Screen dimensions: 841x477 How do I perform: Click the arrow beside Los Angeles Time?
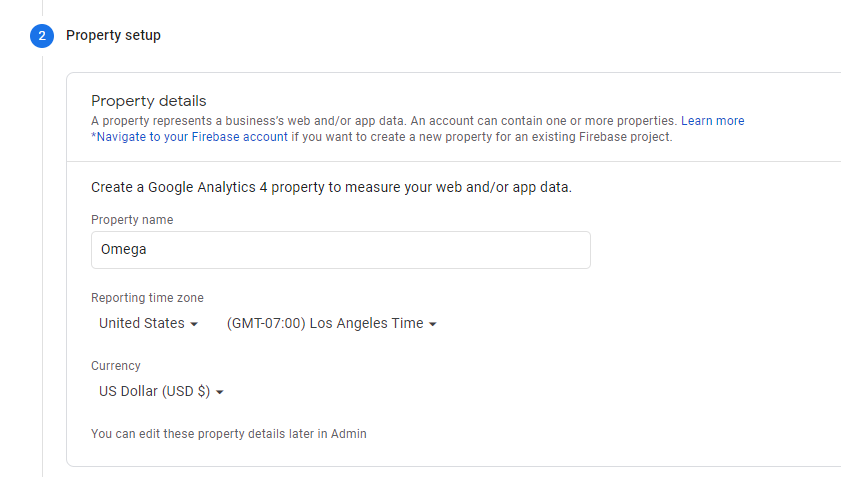point(432,324)
